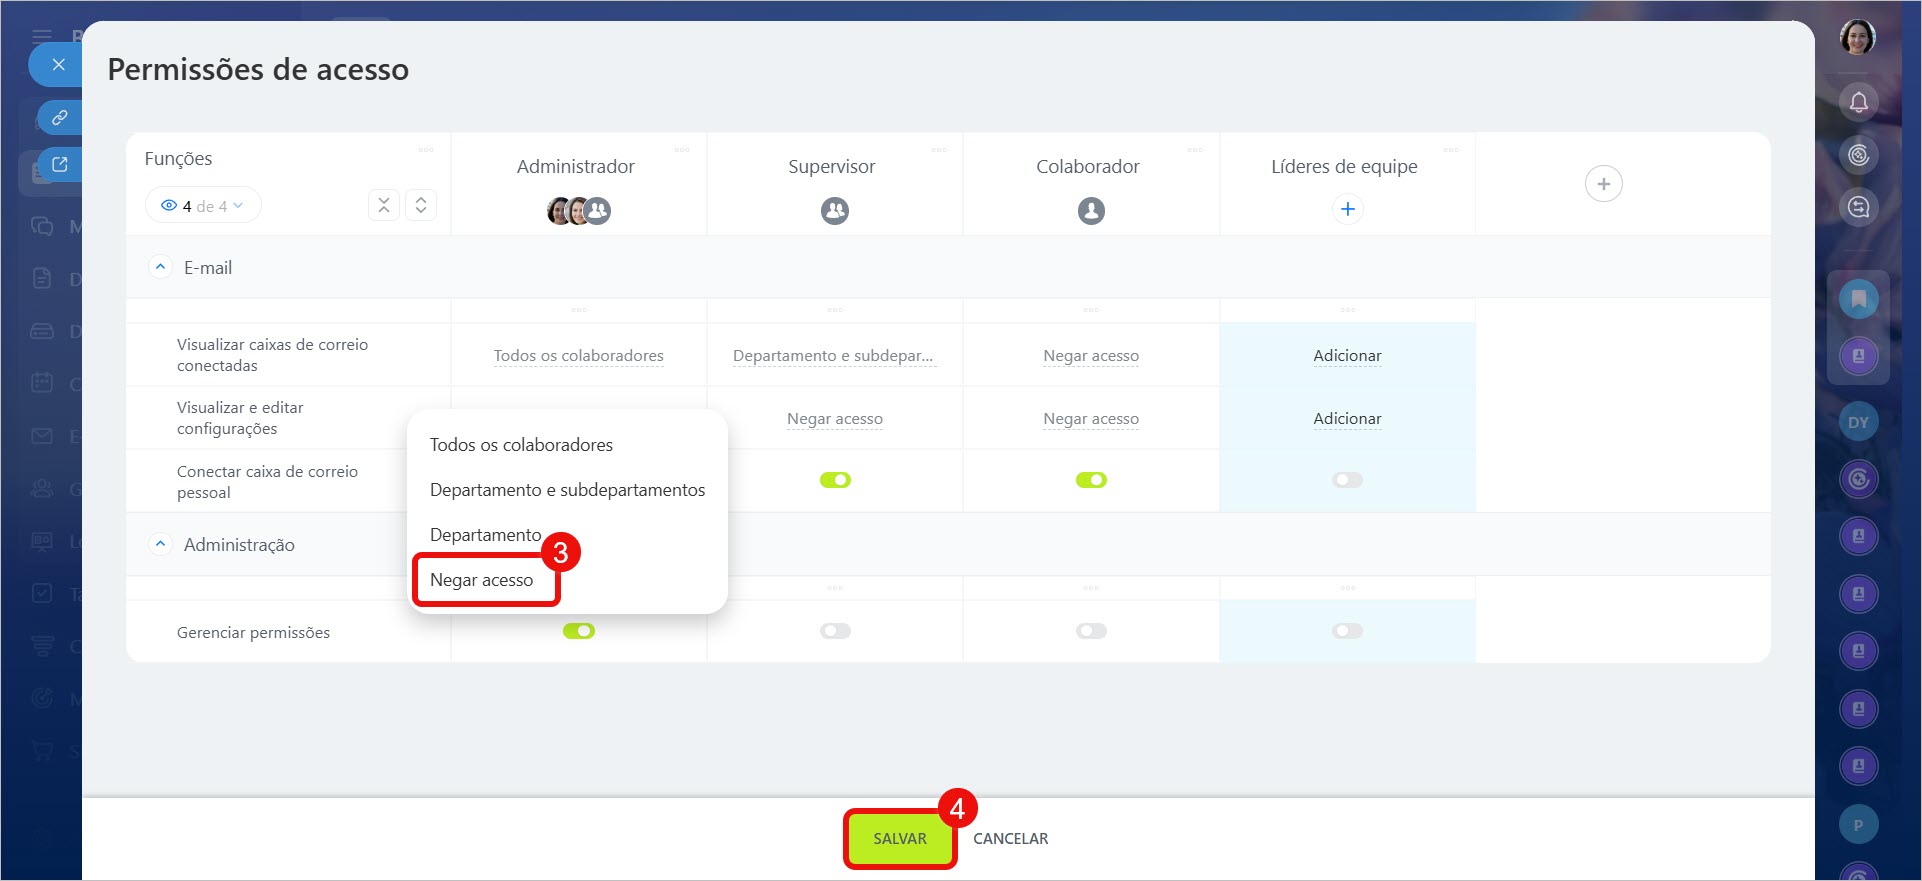This screenshot has width=1922, height=881.
Task: Enable Gerenciar permissões for Colaborador
Action: coord(1091,631)
